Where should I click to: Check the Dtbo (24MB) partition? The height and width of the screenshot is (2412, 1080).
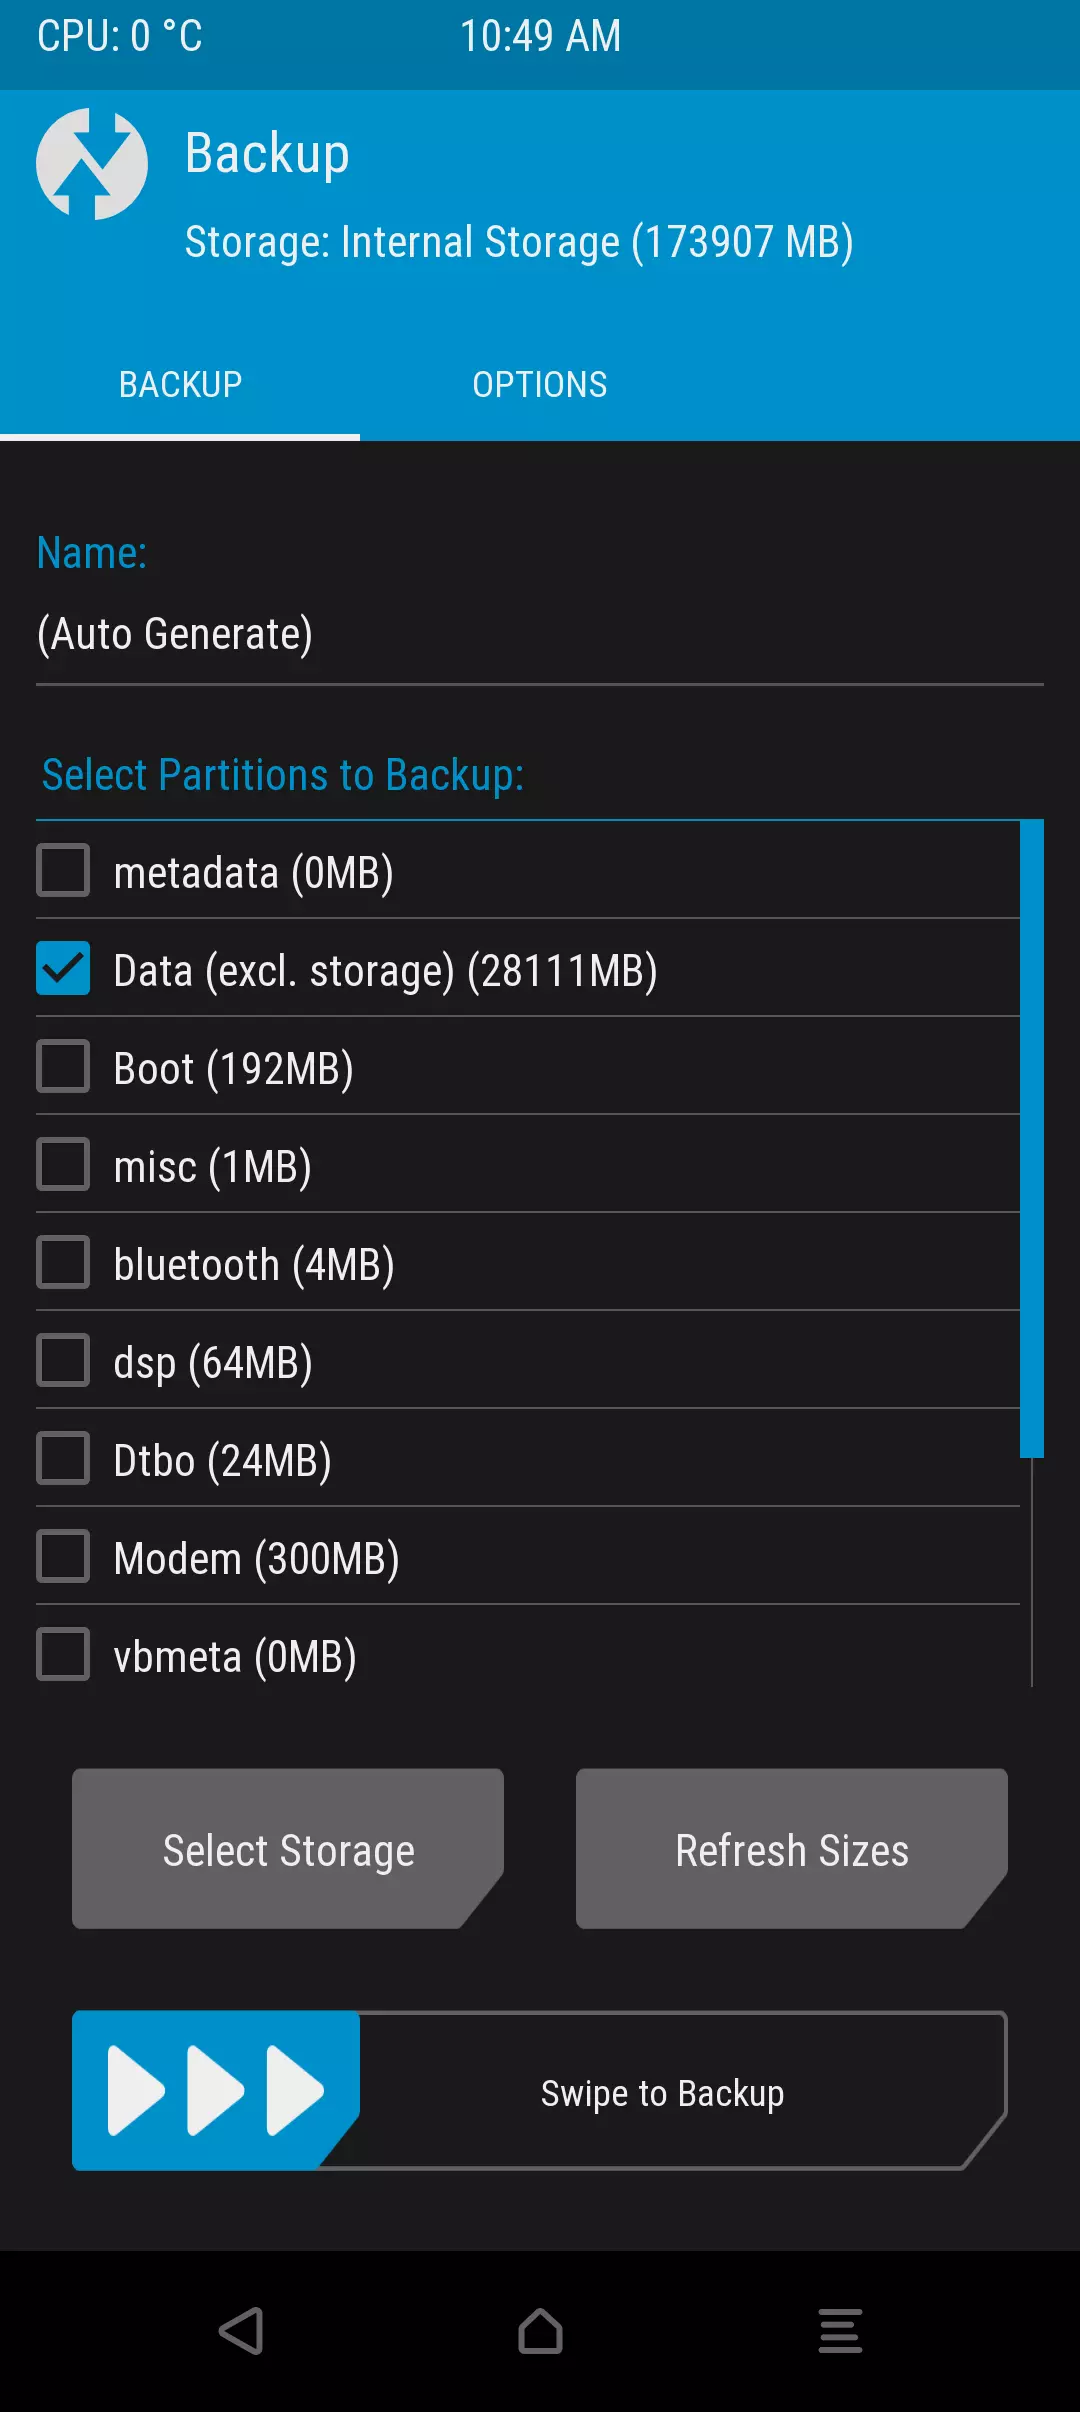click(x=63, y=1459)
